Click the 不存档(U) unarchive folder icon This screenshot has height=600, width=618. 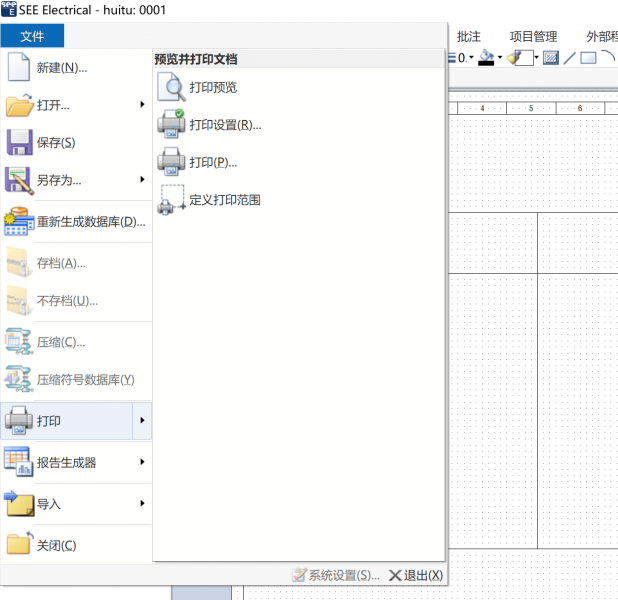[19, 300]
